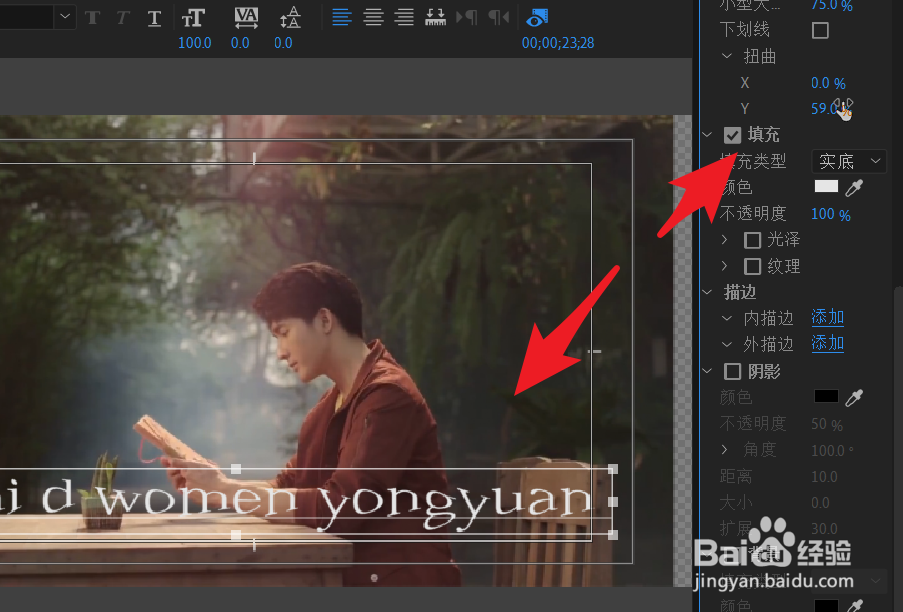Add an inner stroke via 添加
Image resolution: width=903 pixels, height=612 pixels.
point(828,317)
